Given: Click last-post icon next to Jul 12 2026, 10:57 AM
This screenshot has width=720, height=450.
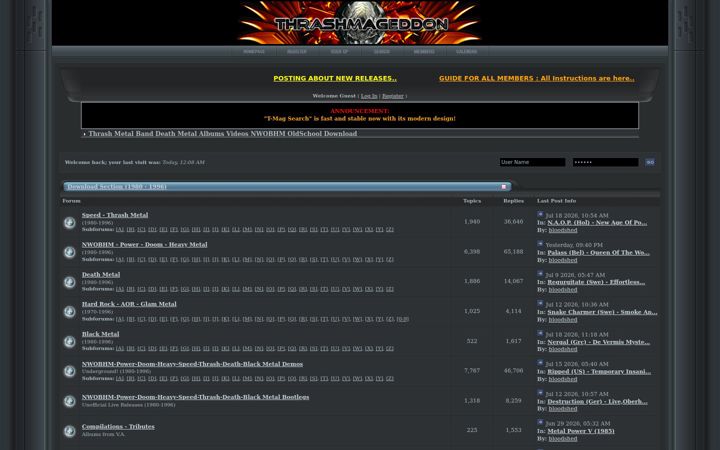Looking at the screenshot, I should point(540,393).
